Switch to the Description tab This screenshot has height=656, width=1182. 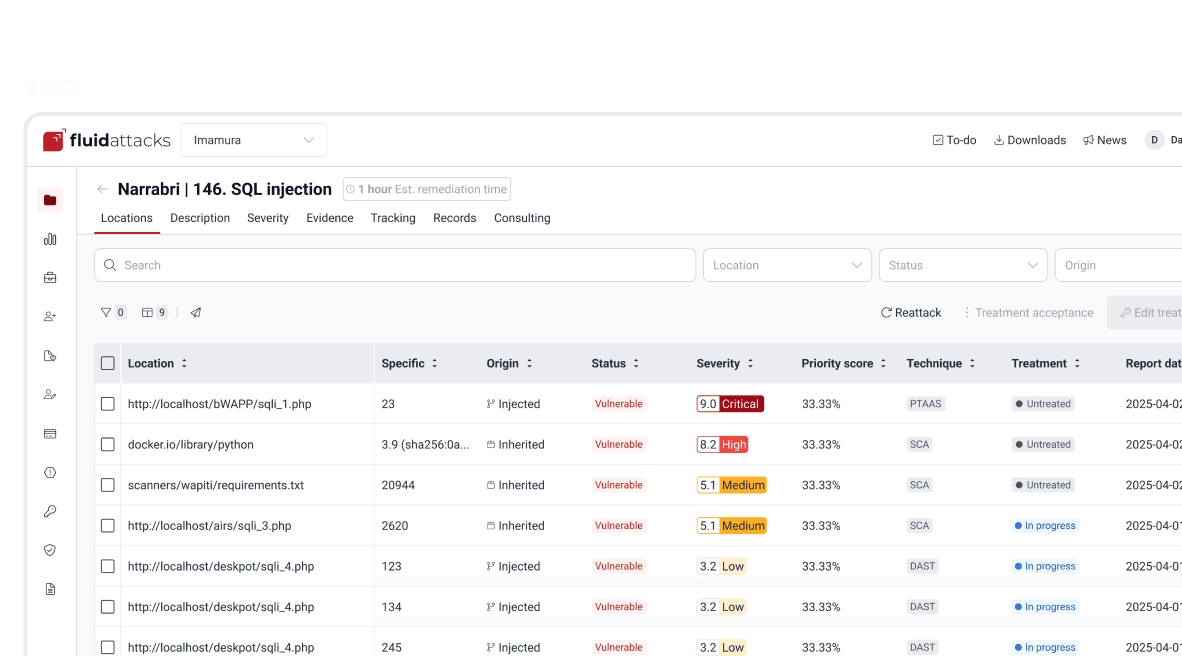click(200, 218)
